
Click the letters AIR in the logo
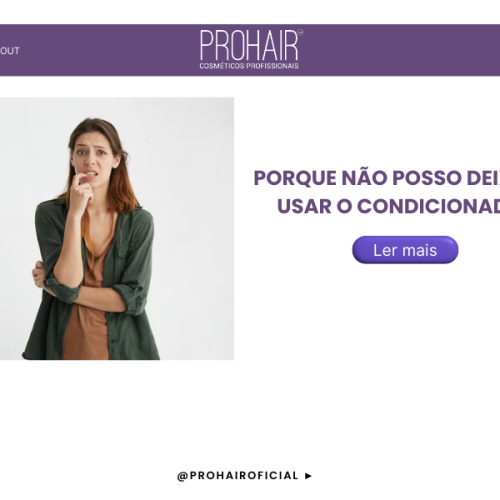point(280,45)
